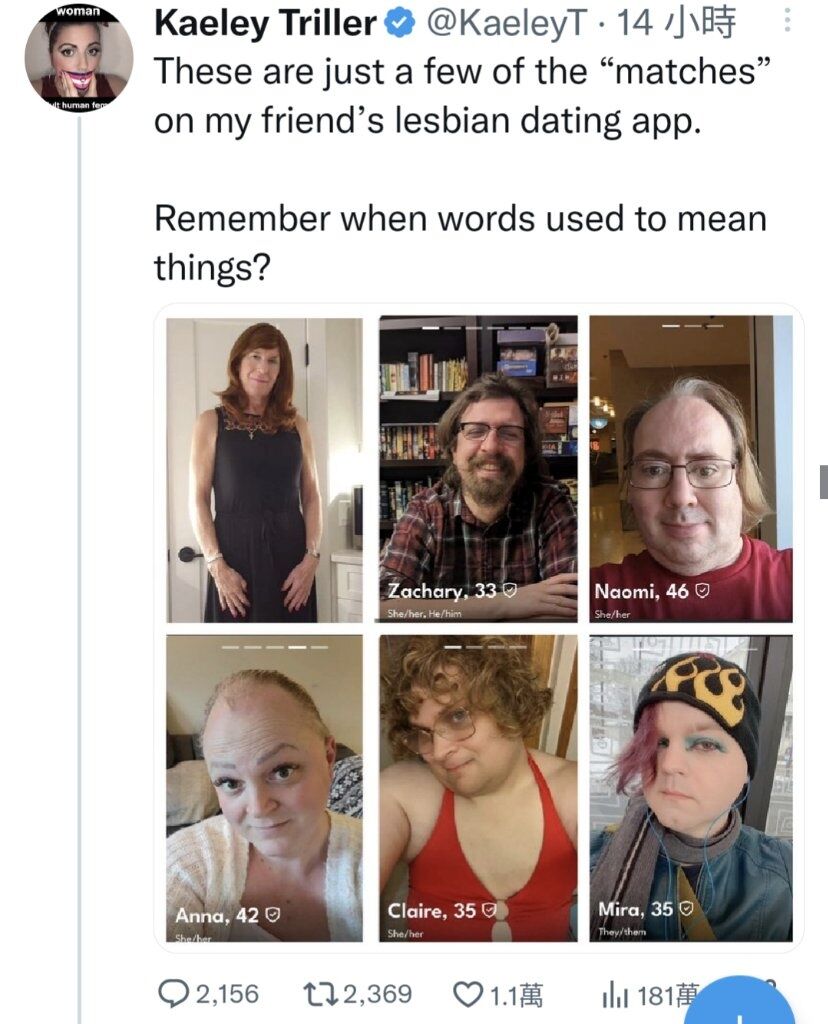Open the reply icon showing 2,156 comments

tap(174, 994)
